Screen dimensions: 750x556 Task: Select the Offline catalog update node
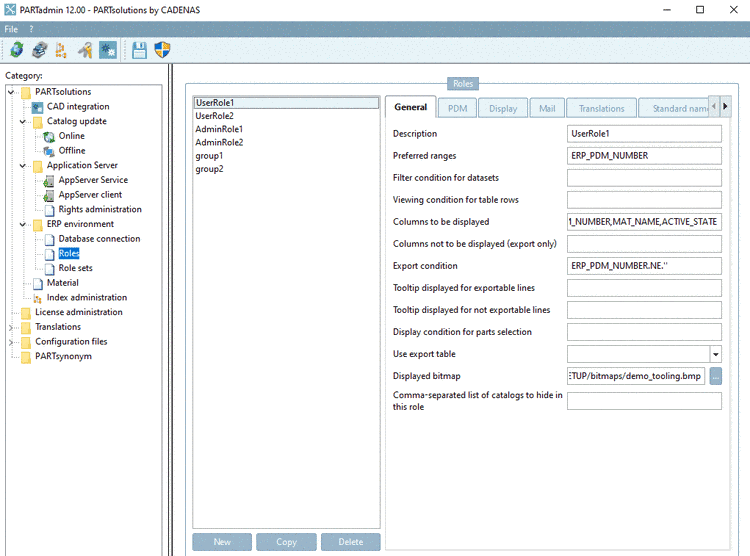[72, 150]
